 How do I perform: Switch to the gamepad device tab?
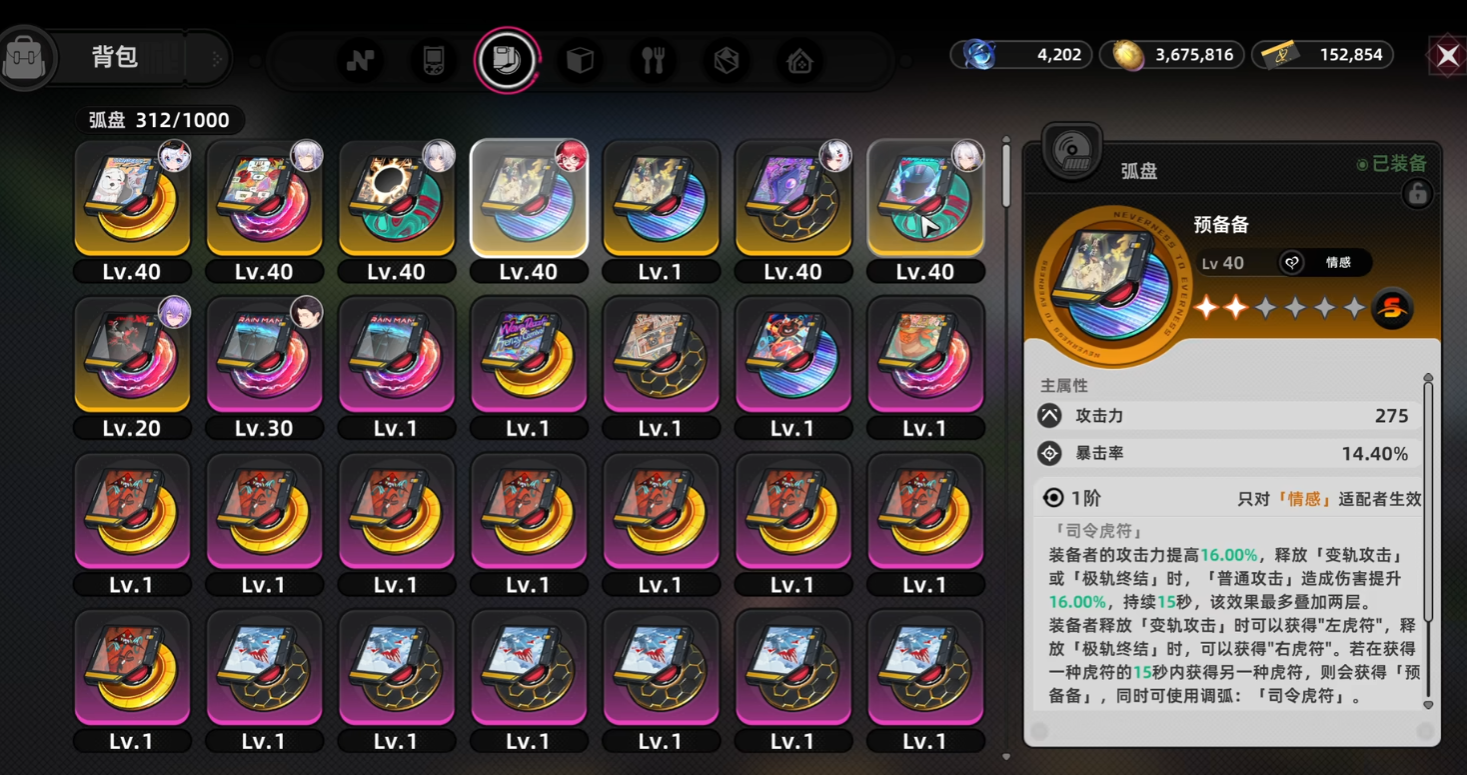pos(434,61)
